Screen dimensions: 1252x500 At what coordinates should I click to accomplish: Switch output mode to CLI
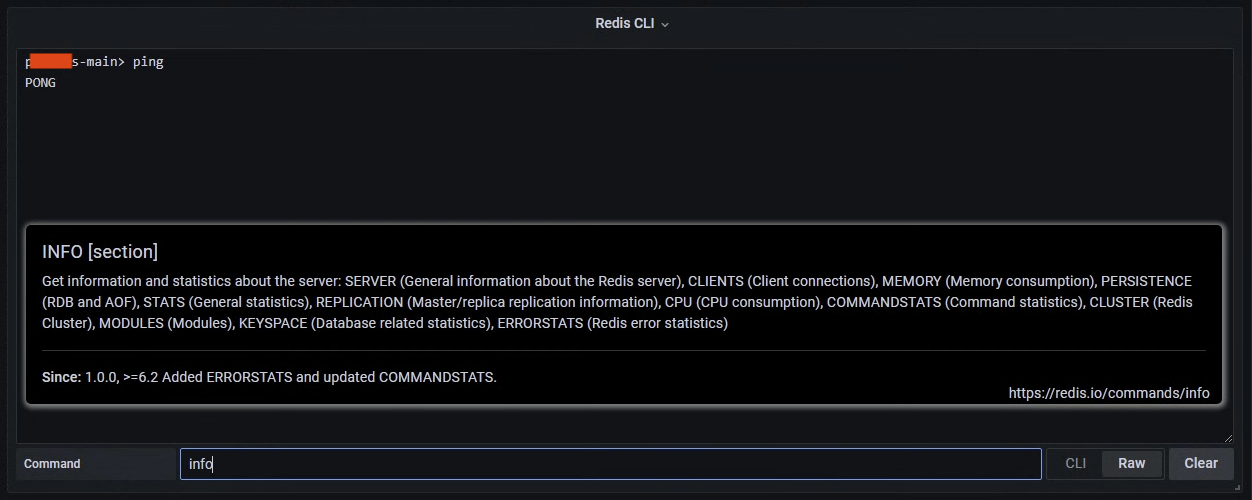pyautogui.click(x=1075, y=463)
